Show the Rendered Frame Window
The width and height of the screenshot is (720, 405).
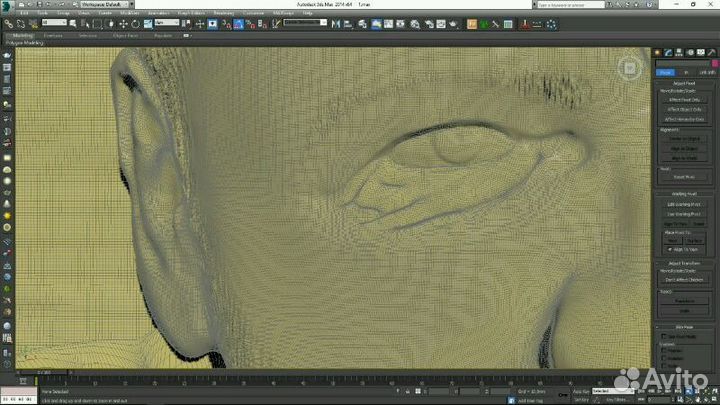pyautogui.click(x=441, y=24)
